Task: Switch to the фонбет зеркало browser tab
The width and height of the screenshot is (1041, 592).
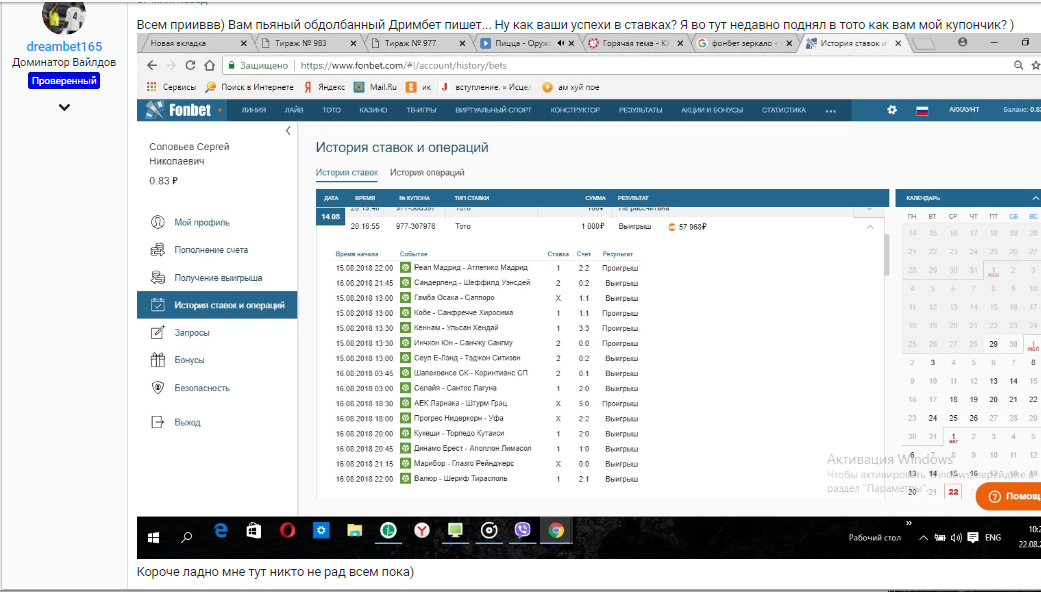Action: [x=744, y=43]
